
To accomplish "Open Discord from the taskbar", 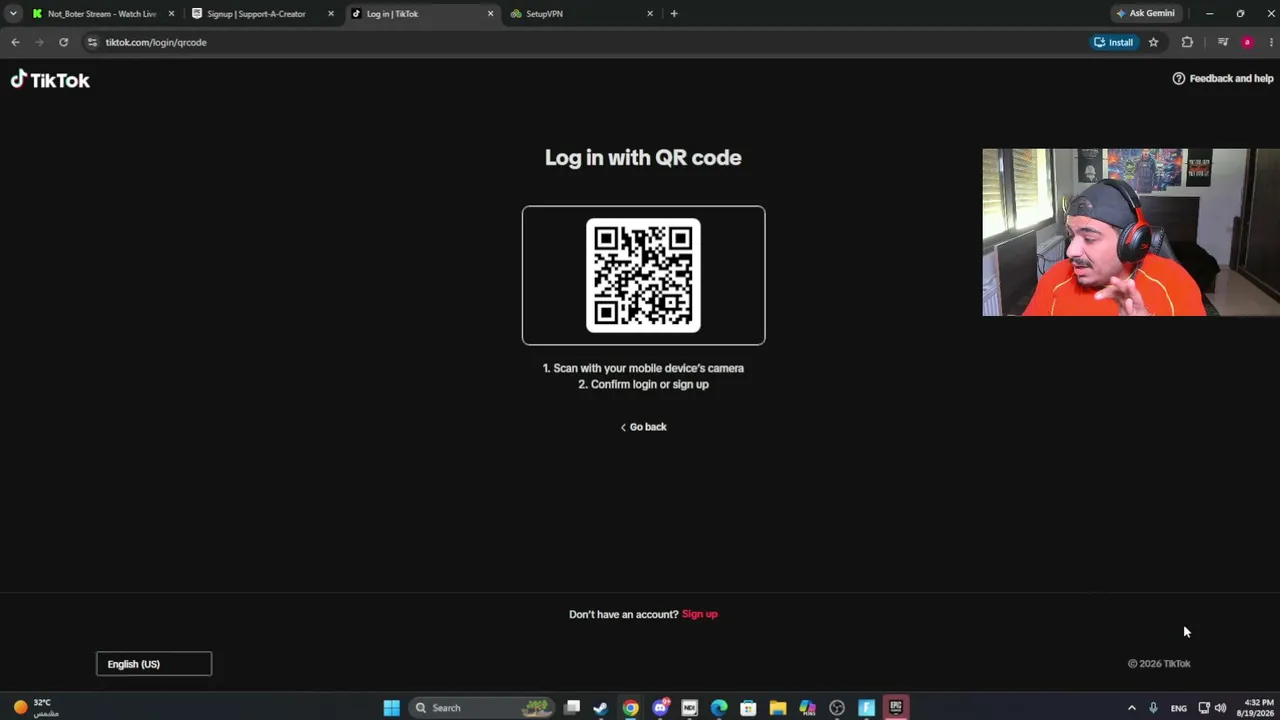I will click(x=660, y=708).
